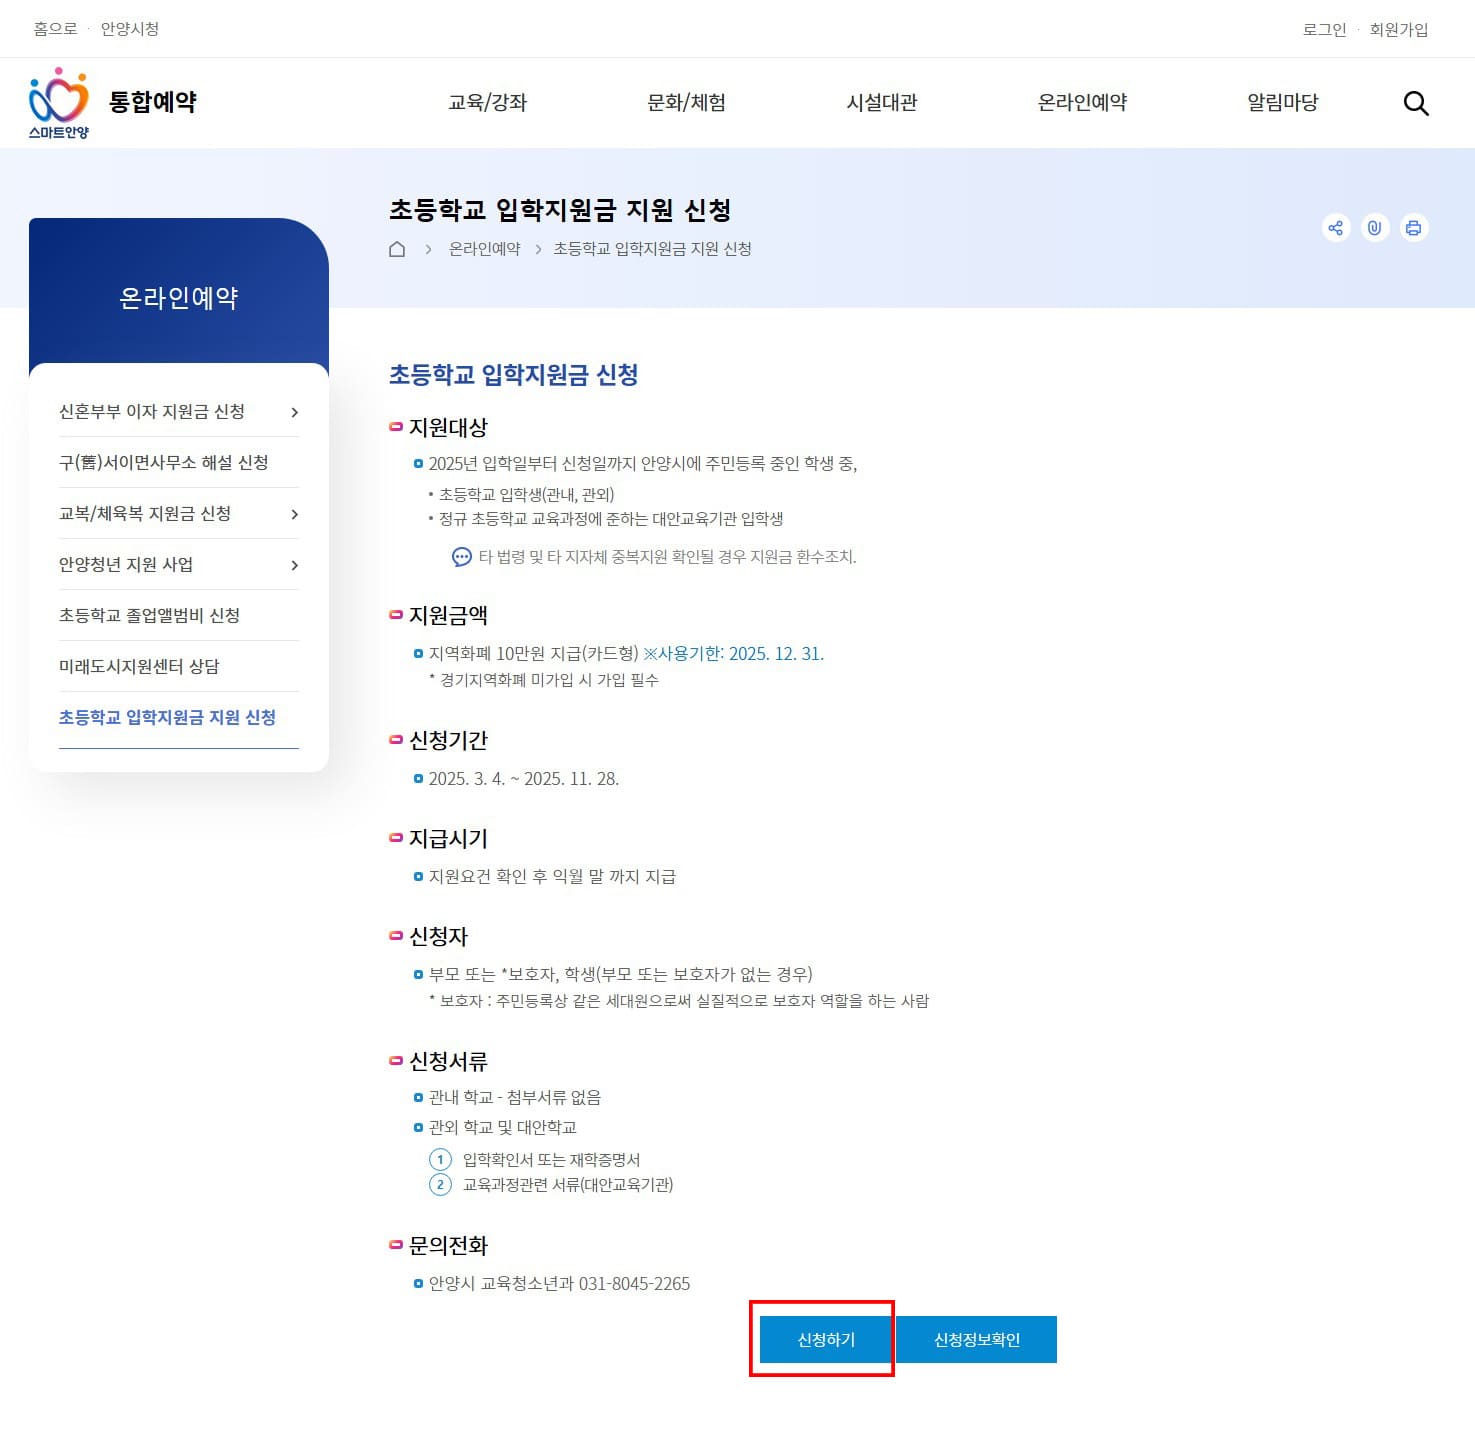Image resolution: width=1475 pixels, height=1435 pixels.
Task: Click the 신청하기 button
Action: (824, 1339)
